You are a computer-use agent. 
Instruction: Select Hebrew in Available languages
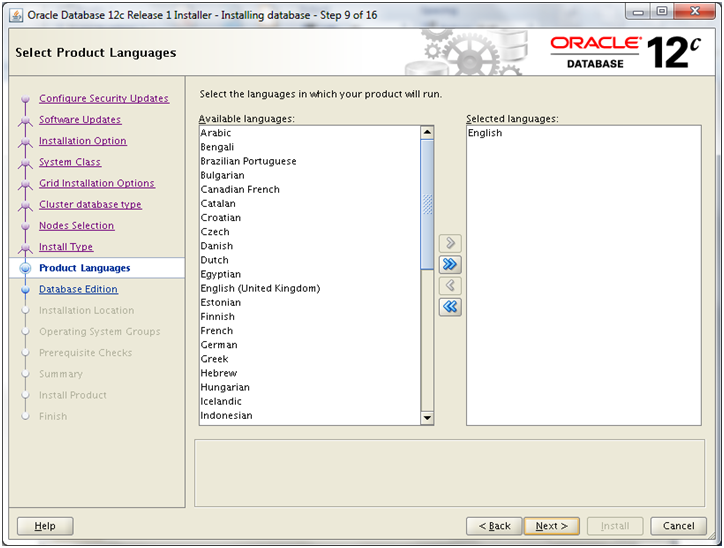[310, 373]
